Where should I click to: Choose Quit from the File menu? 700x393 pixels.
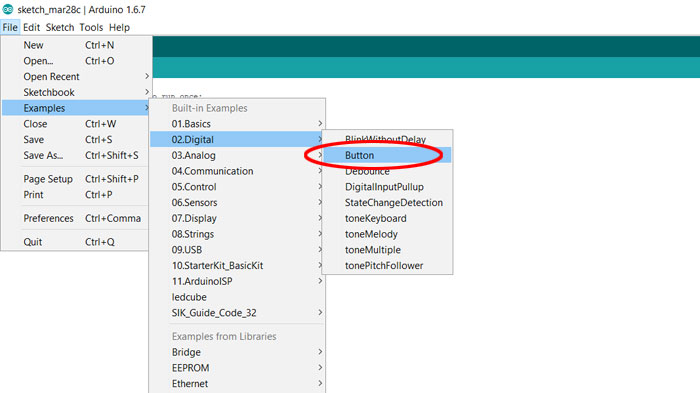pyautogui.click(x=76, y=242)
